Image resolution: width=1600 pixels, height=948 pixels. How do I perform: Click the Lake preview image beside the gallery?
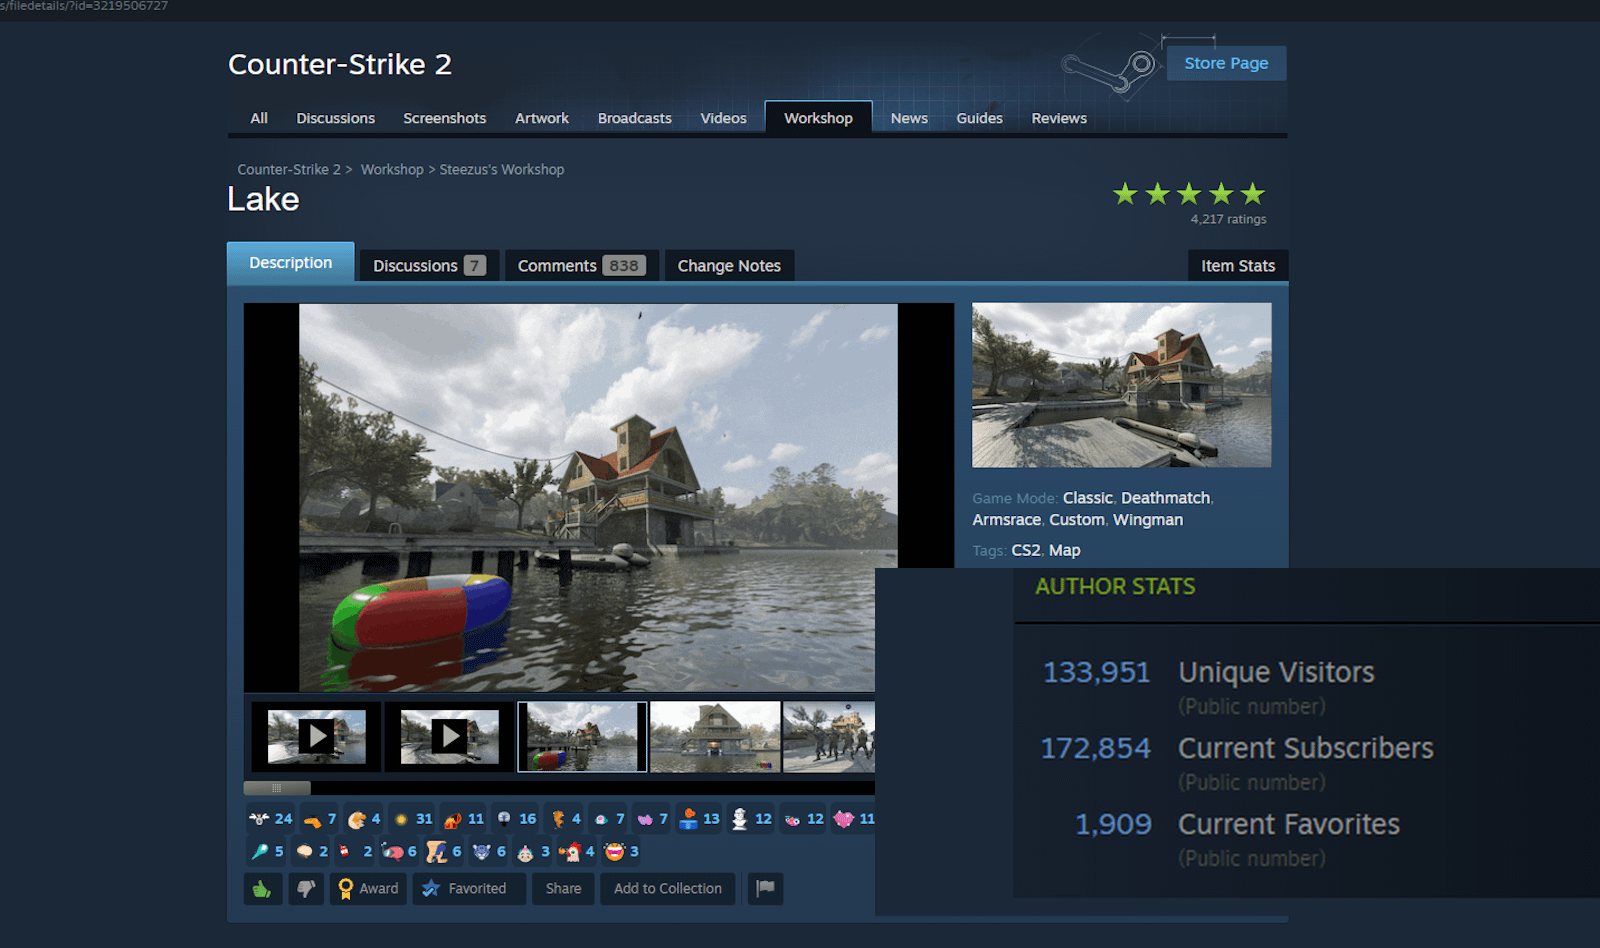(1122, 385)
